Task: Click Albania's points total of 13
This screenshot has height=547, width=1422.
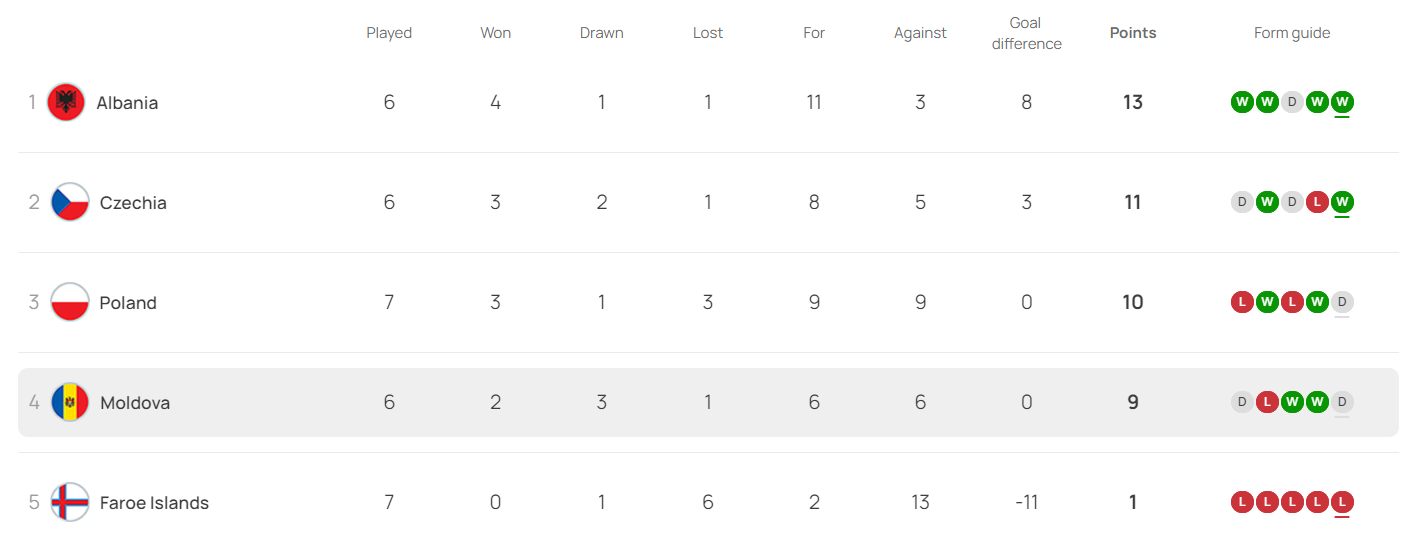Action: coord(1132,102)
